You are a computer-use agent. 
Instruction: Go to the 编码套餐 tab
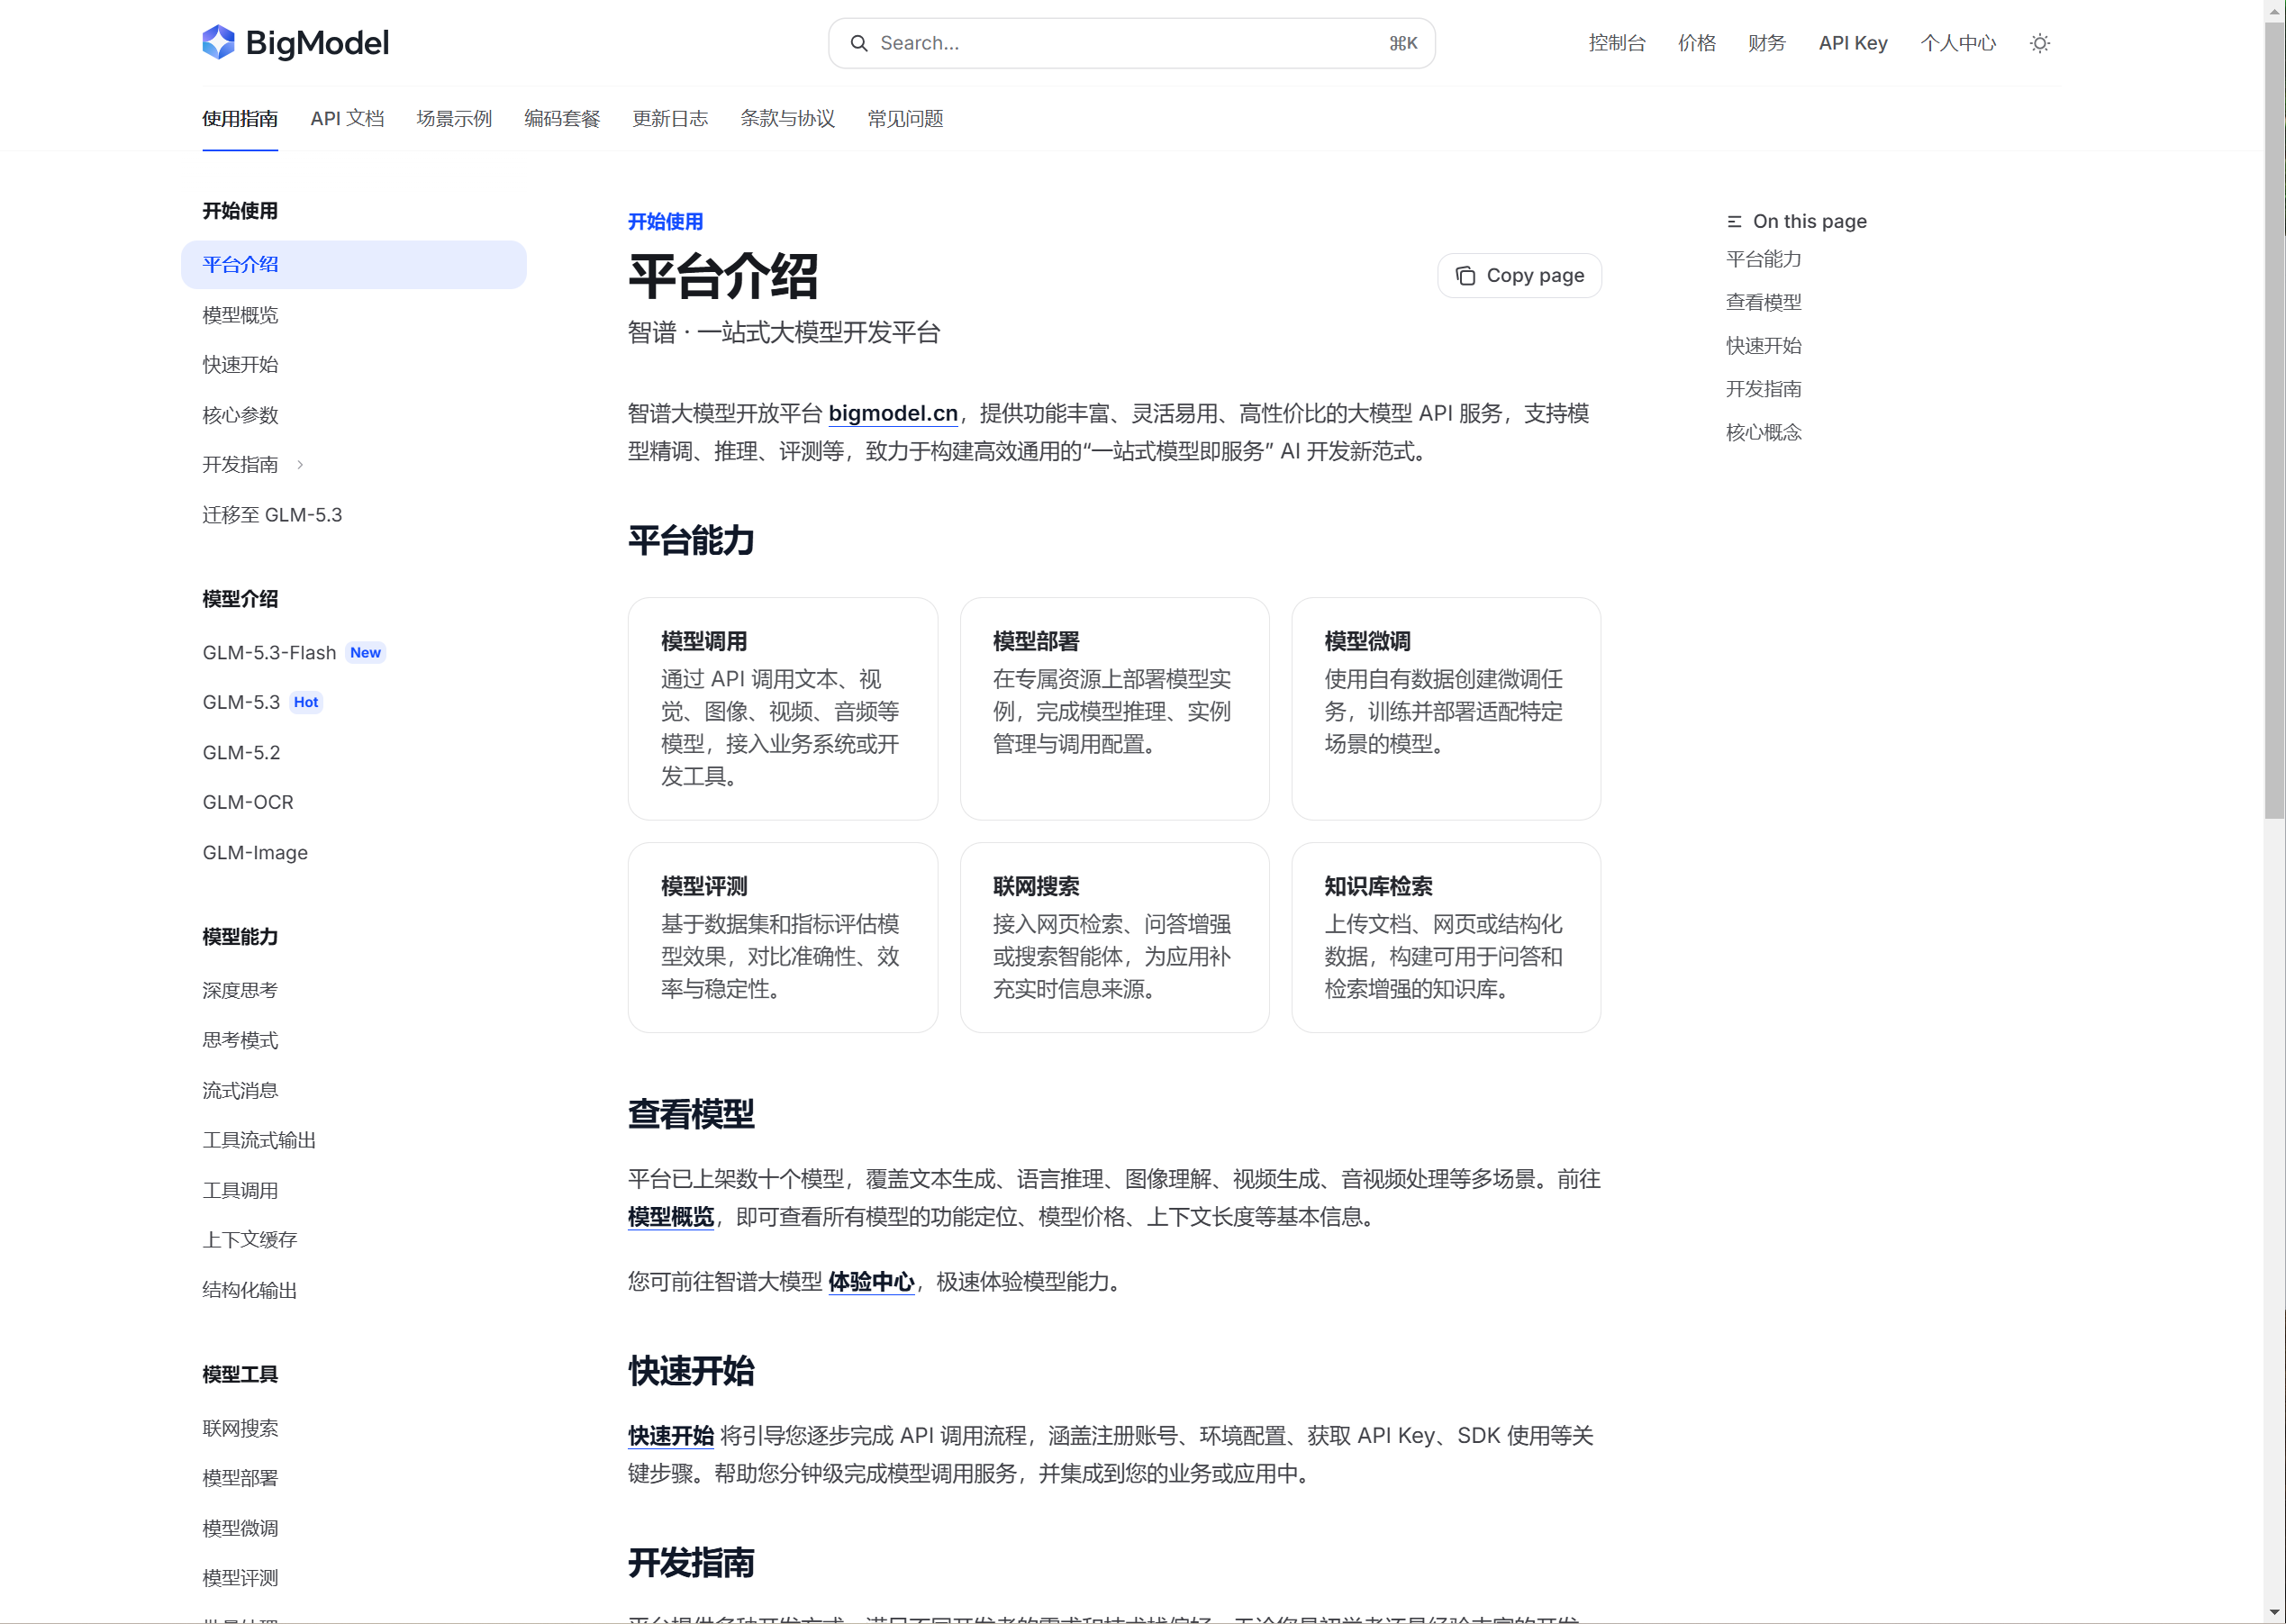coord(562,119)
